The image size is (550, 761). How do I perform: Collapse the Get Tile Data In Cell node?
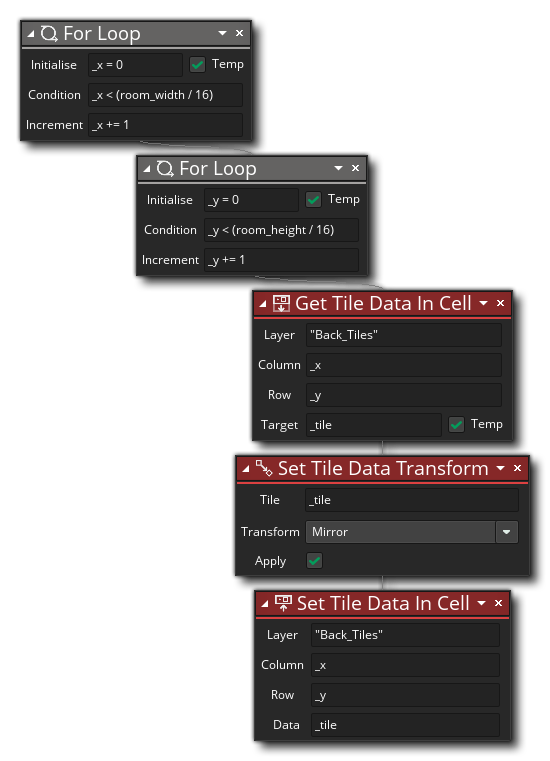263,304
